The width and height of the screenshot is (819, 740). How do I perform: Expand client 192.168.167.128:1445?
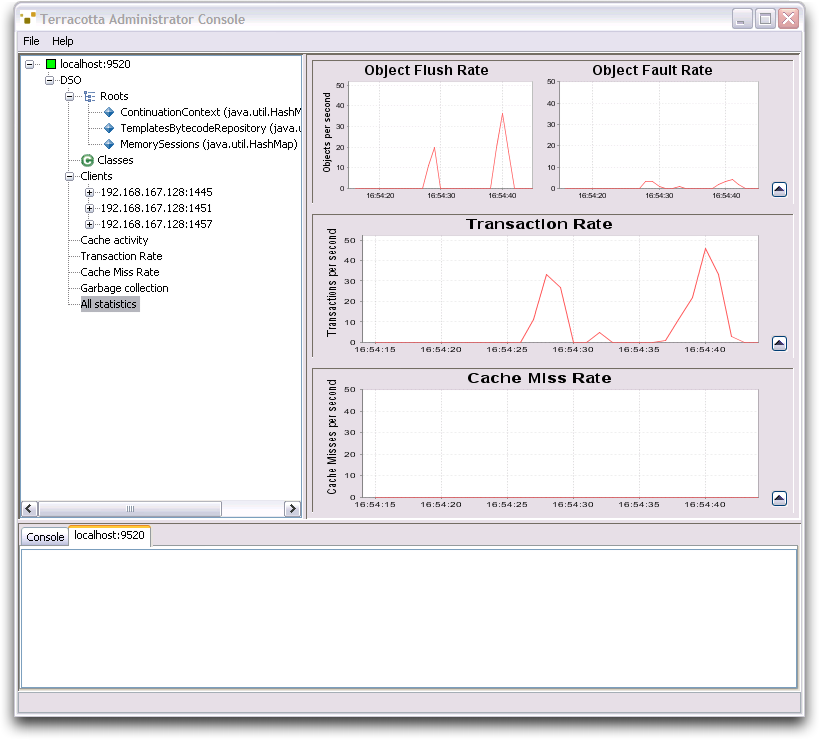tap(89, 193)
